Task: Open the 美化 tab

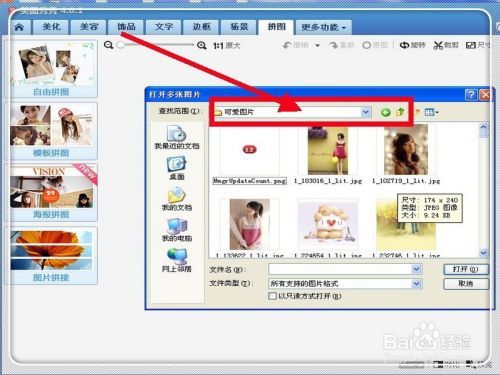Action: click(51, 27)
